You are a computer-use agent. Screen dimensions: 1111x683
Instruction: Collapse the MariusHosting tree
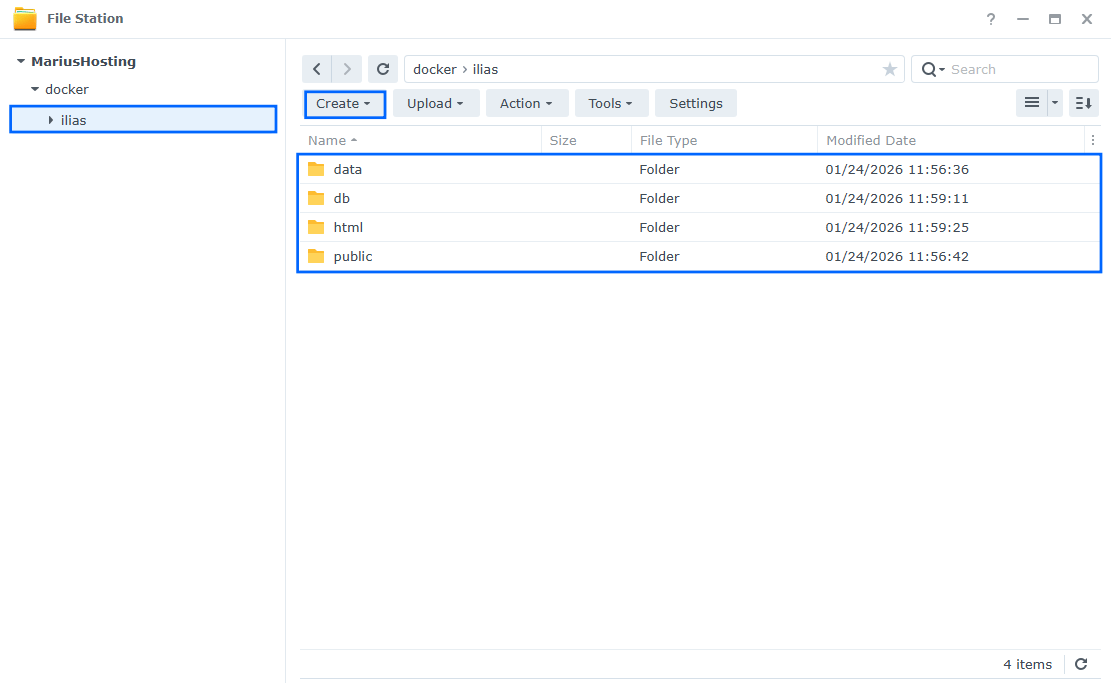pyautogui.click(x=19, y=61)
